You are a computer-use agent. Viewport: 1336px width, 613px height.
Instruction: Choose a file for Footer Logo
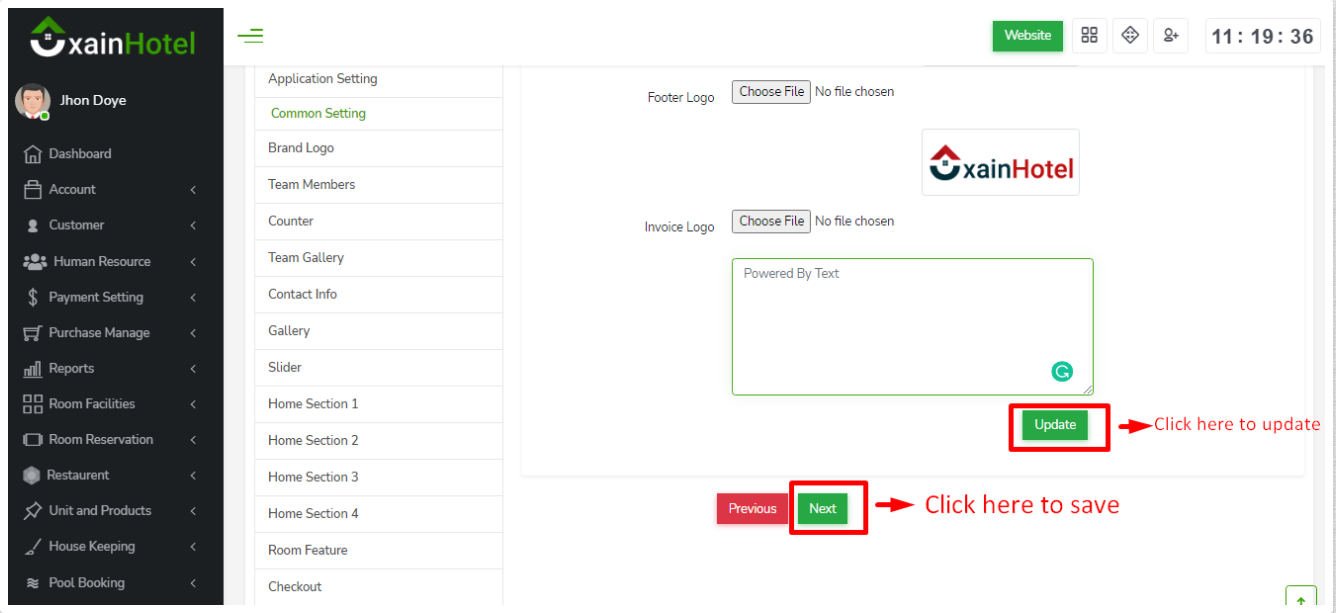click(x=771, y=92)
